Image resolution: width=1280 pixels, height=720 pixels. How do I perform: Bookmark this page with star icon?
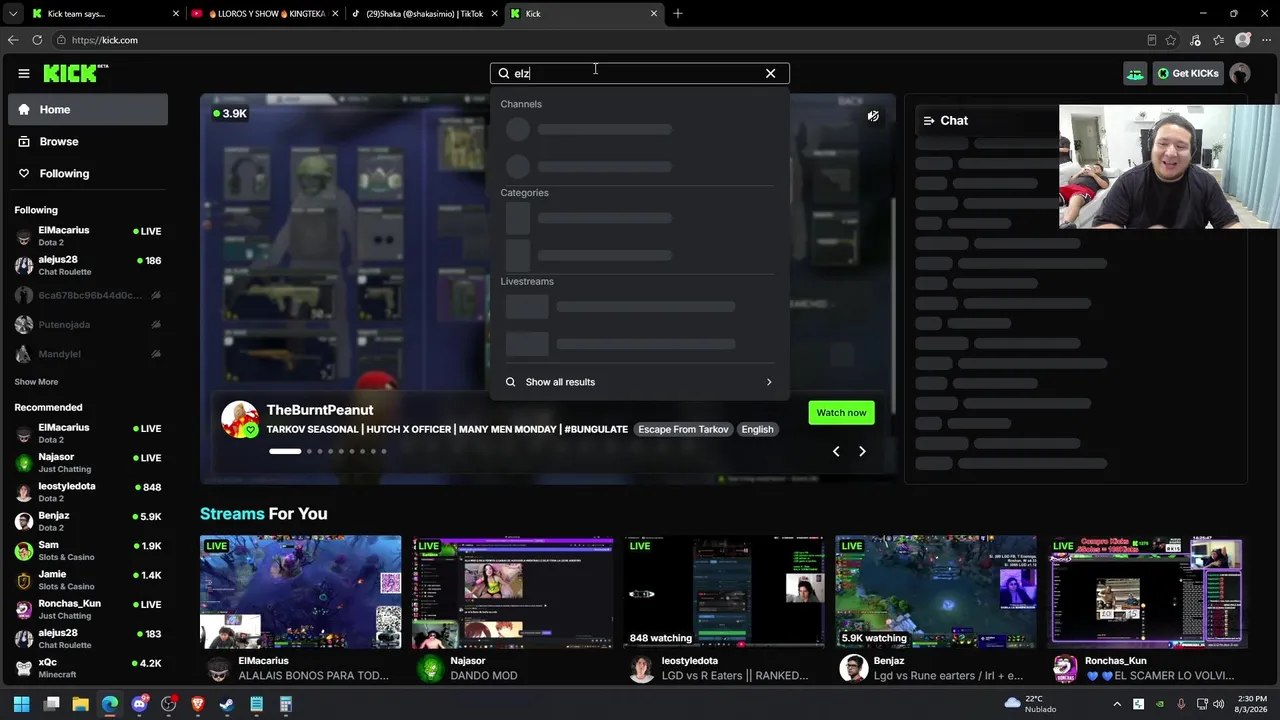coord(1171,40)
